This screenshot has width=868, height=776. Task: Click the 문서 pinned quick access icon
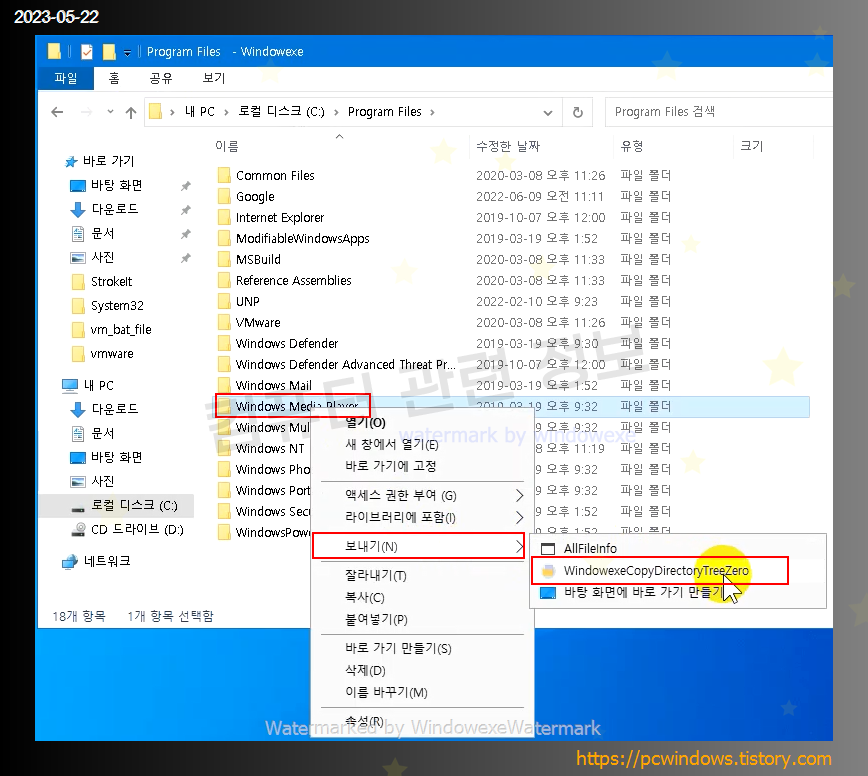pos(78,234)
